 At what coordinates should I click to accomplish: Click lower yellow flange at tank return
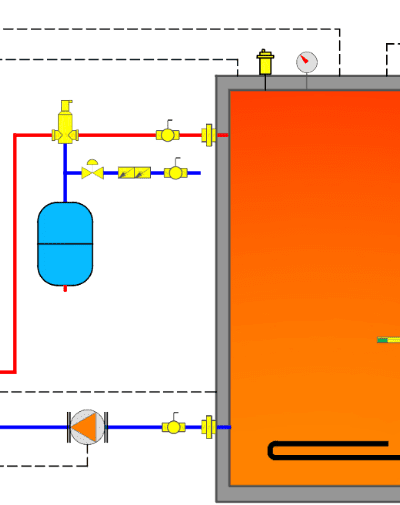tap(209, 427)
